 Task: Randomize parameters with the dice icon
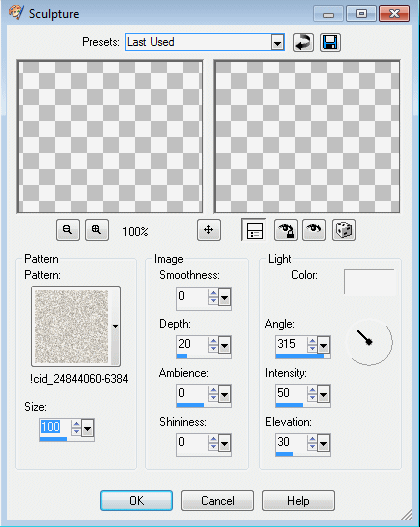pyautogui.click(x=344, y=230)
